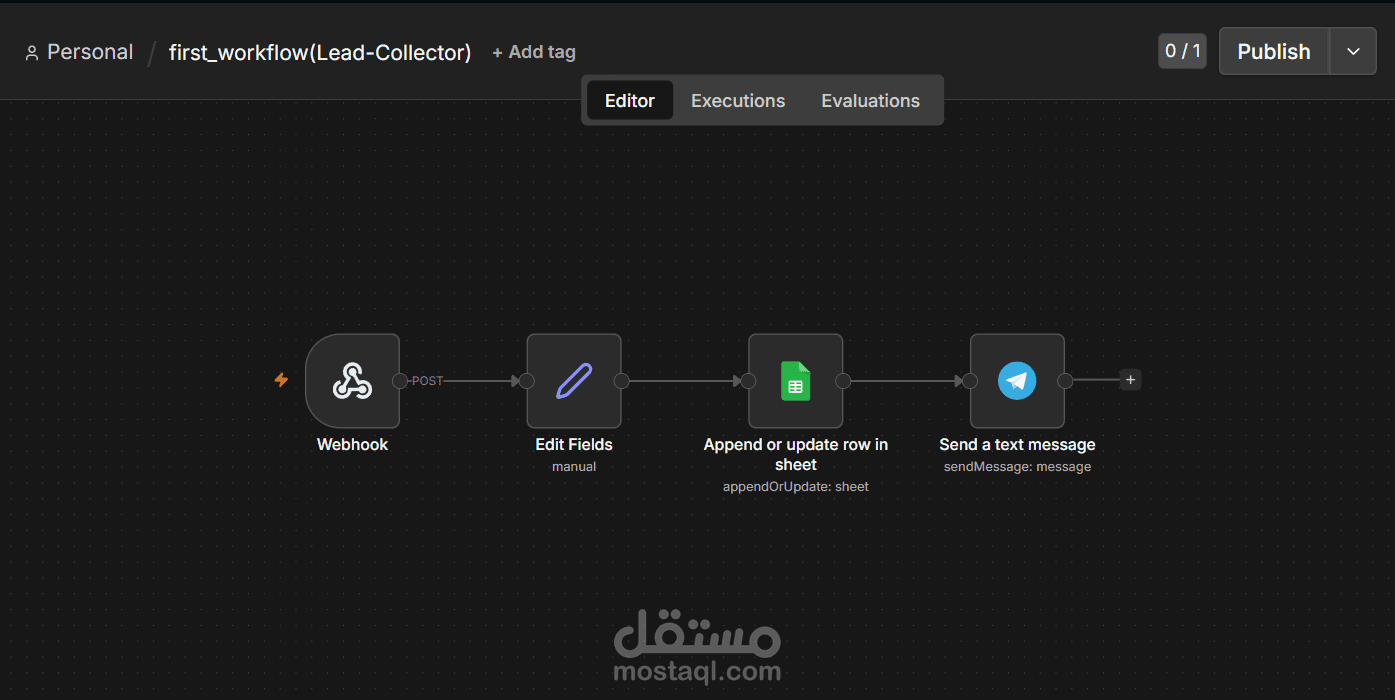The height and width of the screenshot is (700, 1395).
Task: Select the input port of the Telegram node
Action: pos(969,380)
